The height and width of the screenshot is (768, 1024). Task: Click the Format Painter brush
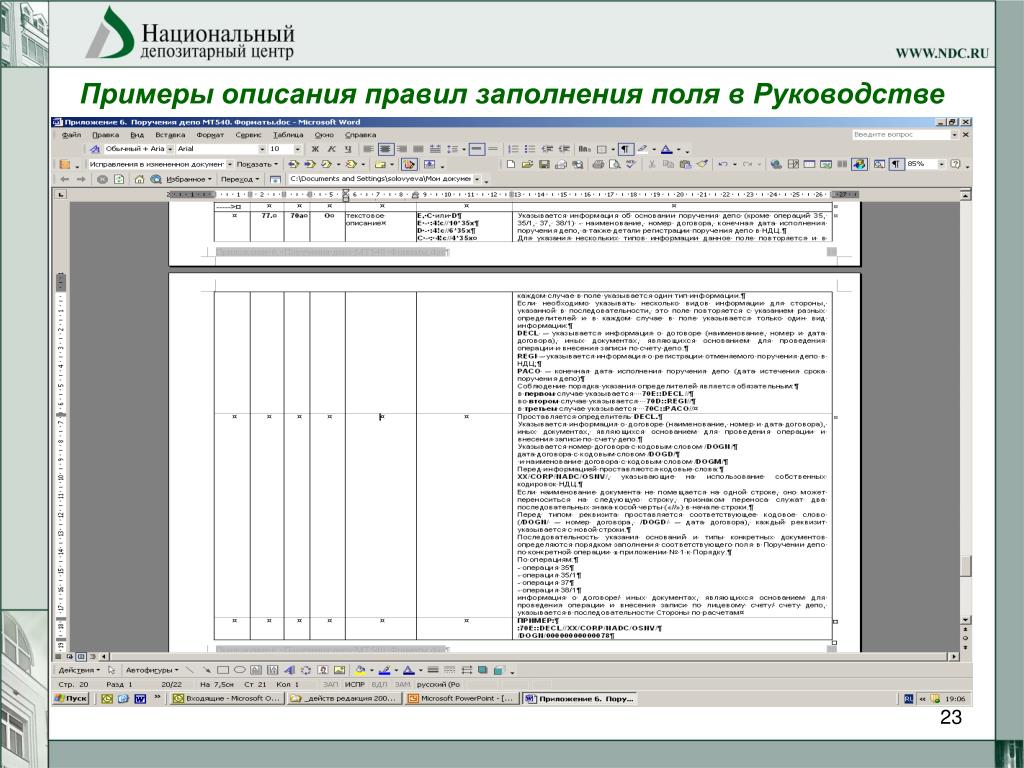click(x=702, y=164)
